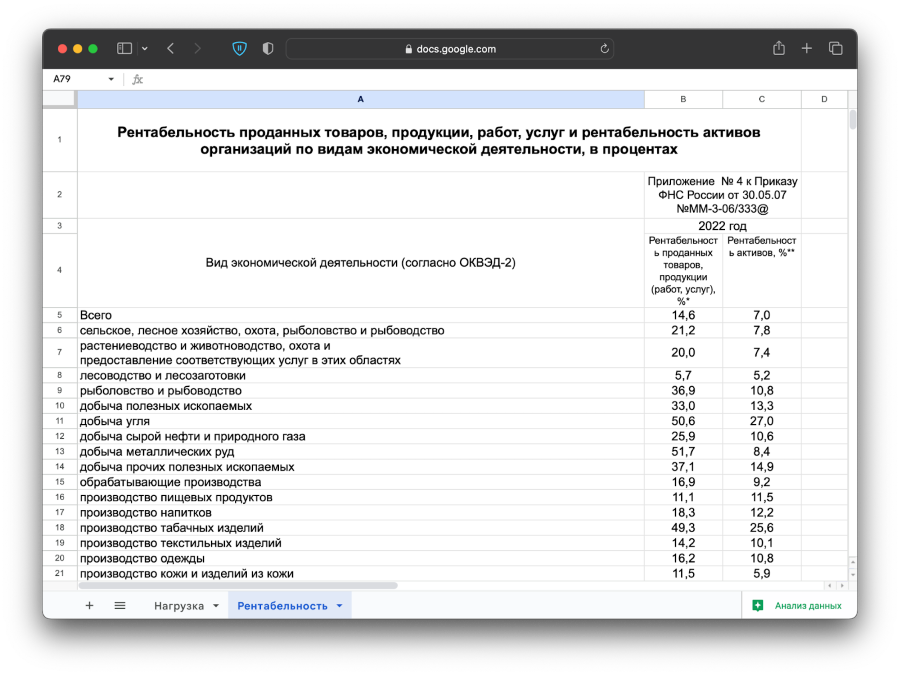Select the column B header
Screen dimensions: 900x675
point(683,99)
